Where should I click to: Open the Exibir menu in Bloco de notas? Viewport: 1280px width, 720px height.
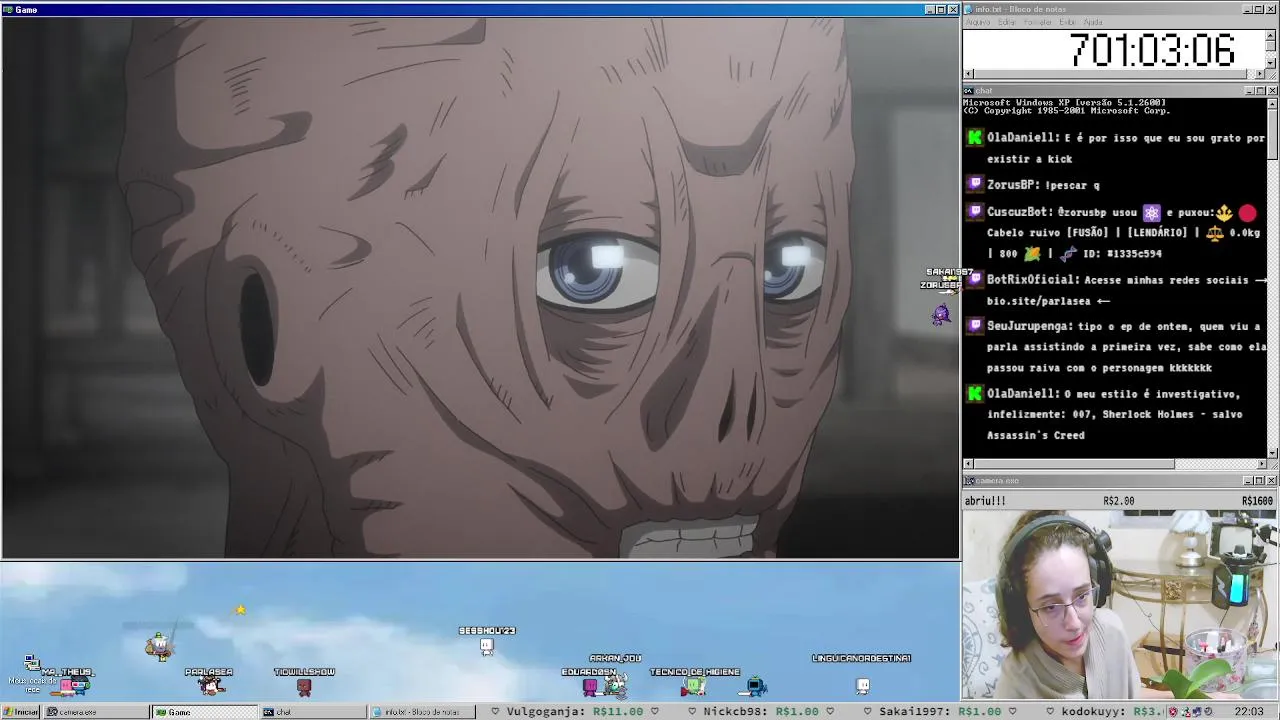pos(1068,22)
